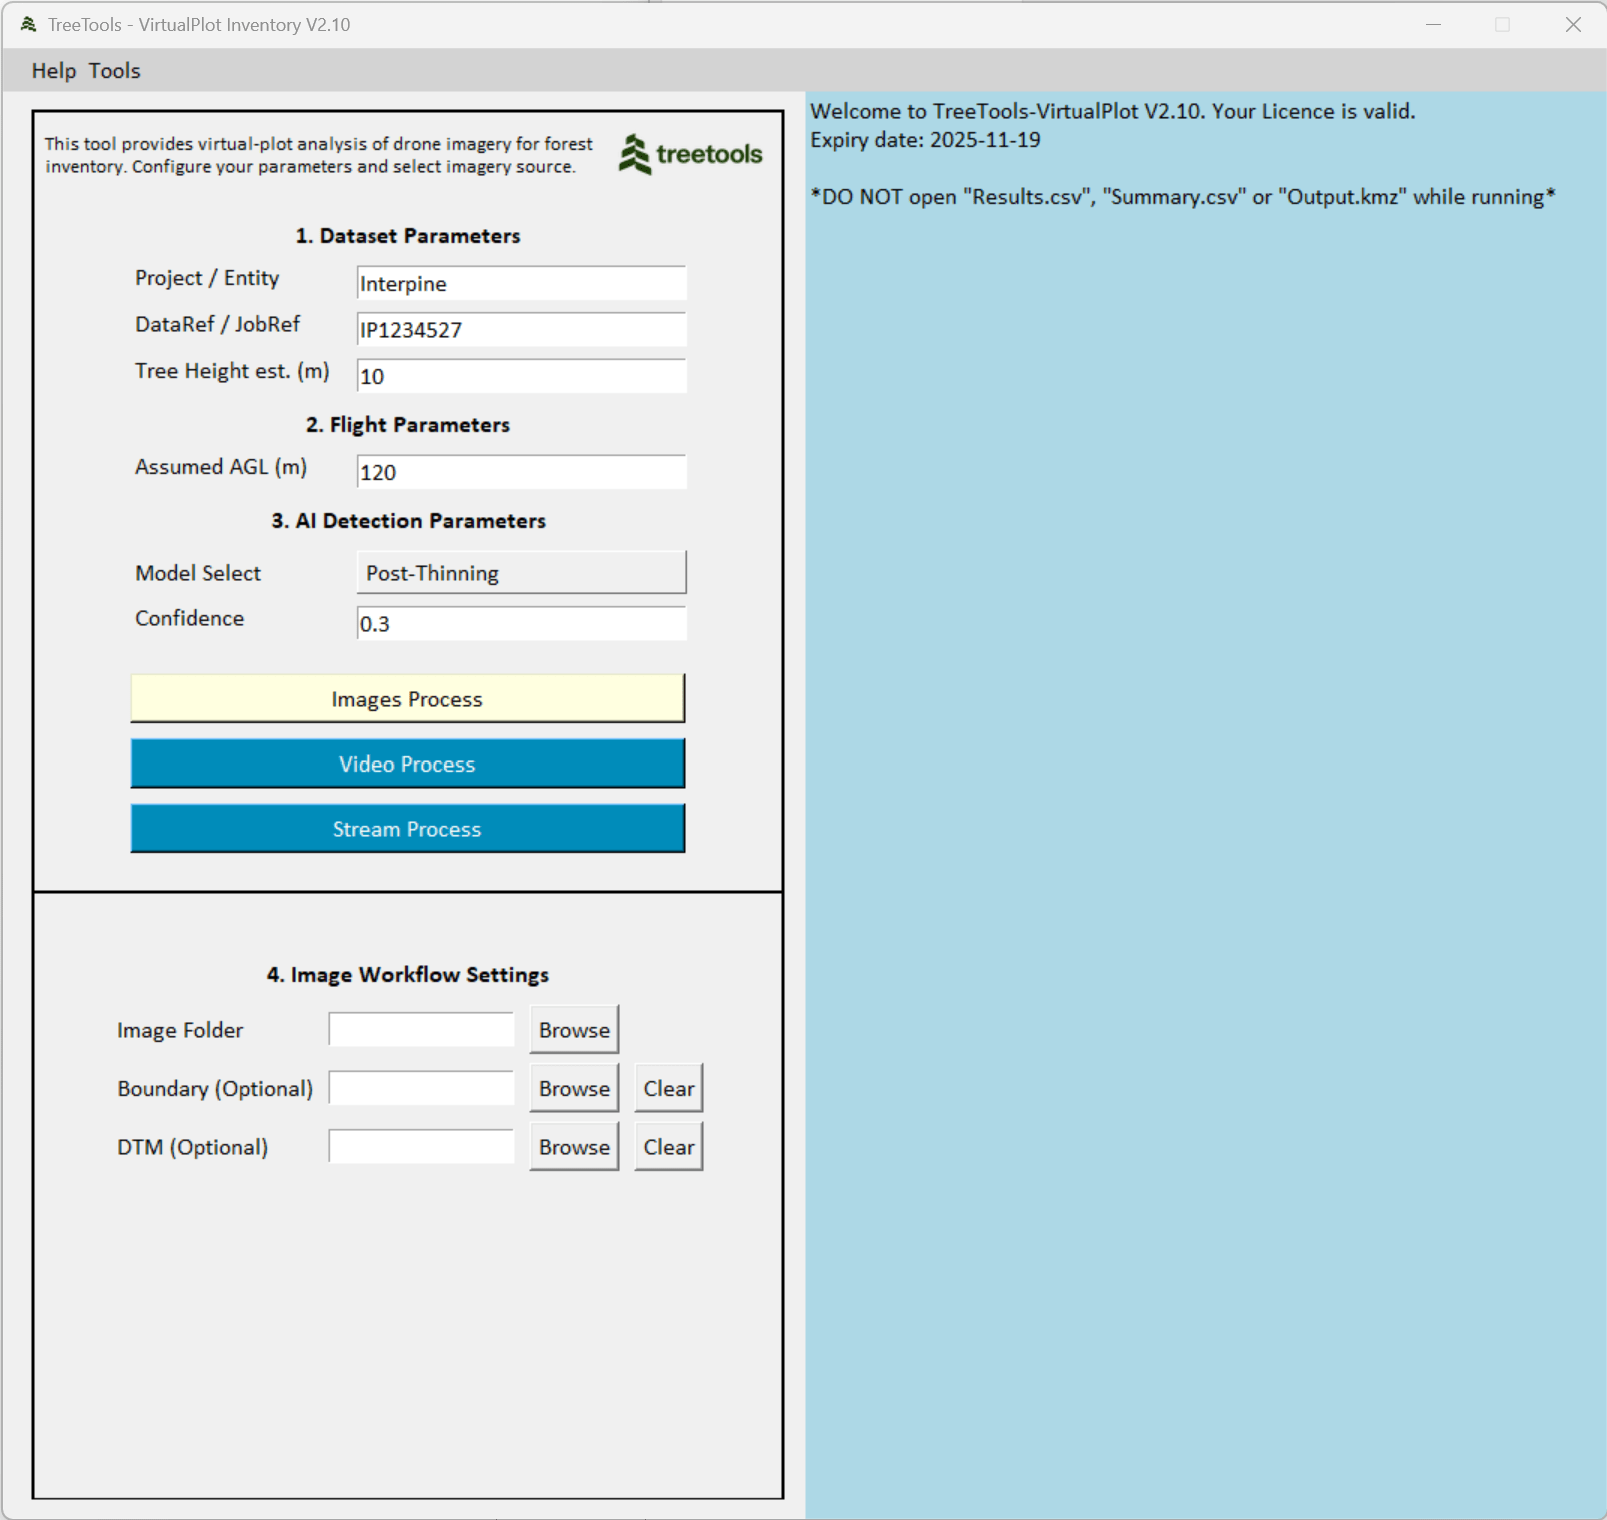This screenshot has height=1520, width=1607.
Task: Click the Boundary (Optional) path field
Action: tap(421, 1088)
